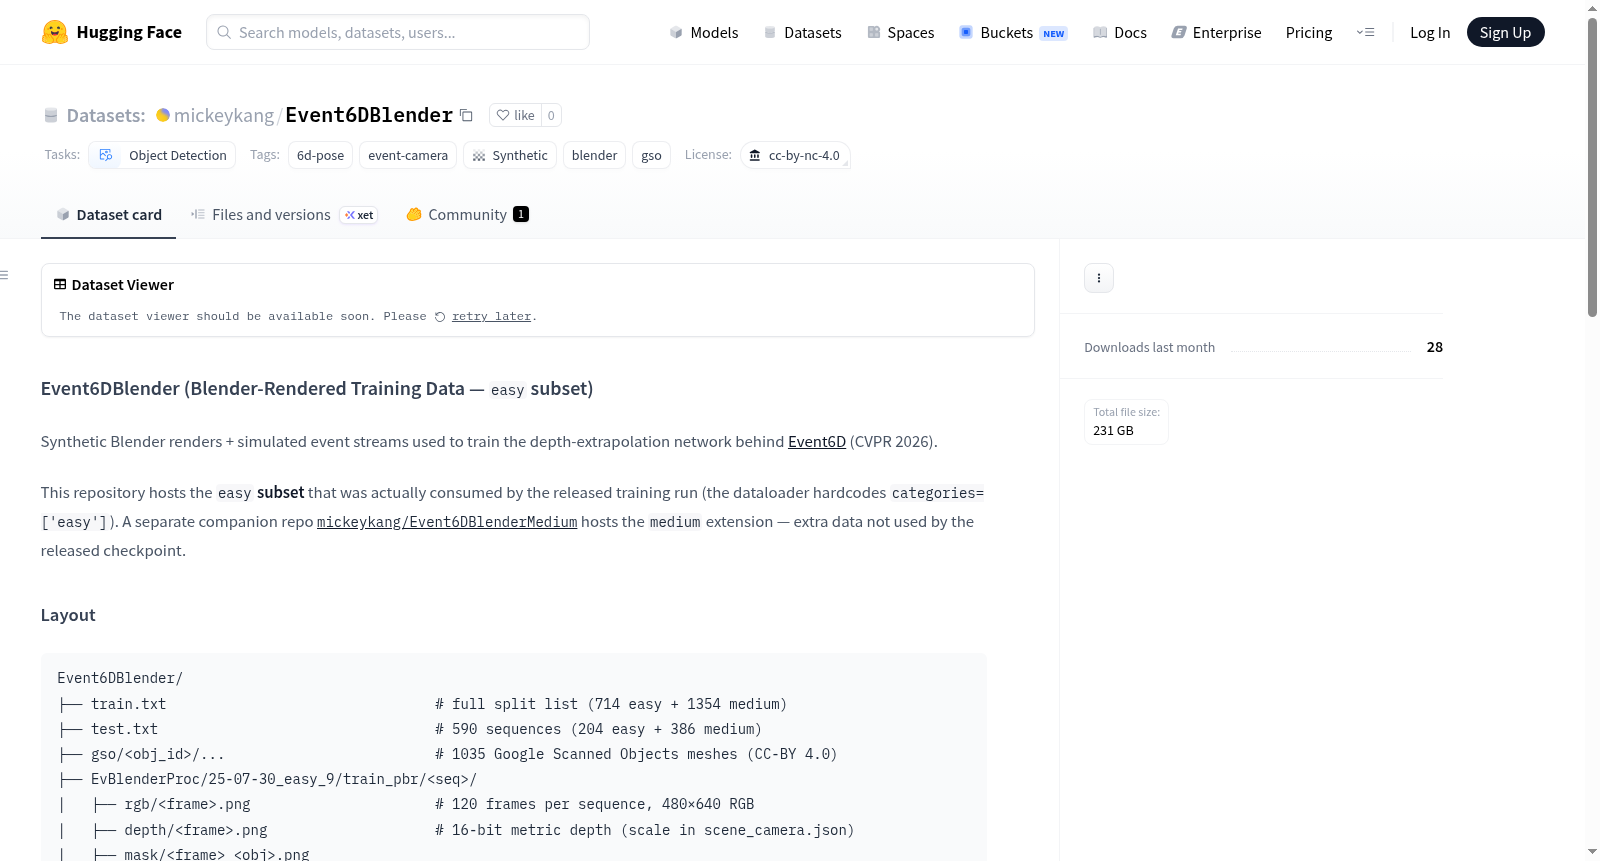Switch to Files and versions tab
Image resolution: width=1600 pixels, height=861 pixels.
[284, 214]
